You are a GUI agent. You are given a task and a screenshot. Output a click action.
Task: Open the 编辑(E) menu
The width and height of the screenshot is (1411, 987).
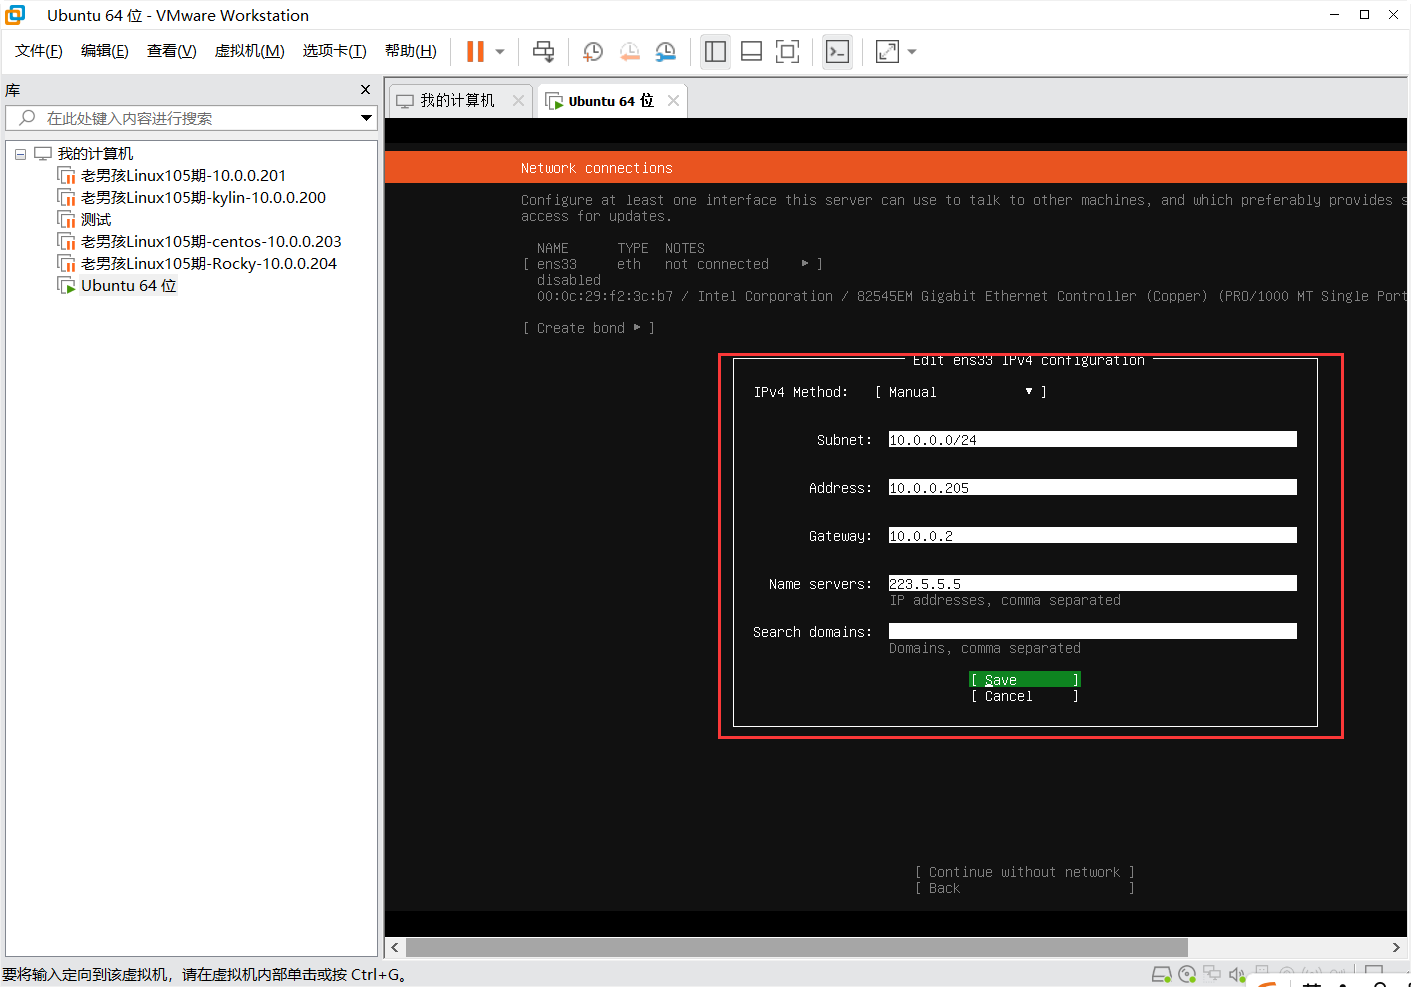point(105,51)
